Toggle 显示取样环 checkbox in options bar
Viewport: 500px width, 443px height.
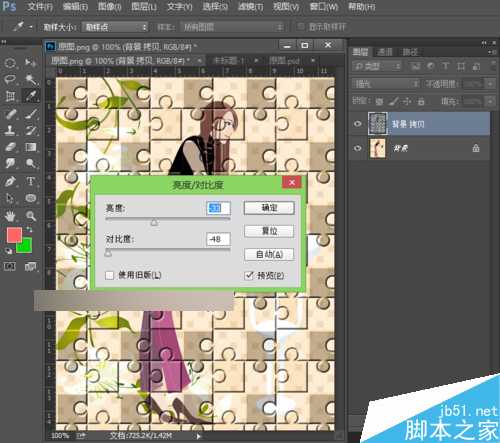click(301, 27)
